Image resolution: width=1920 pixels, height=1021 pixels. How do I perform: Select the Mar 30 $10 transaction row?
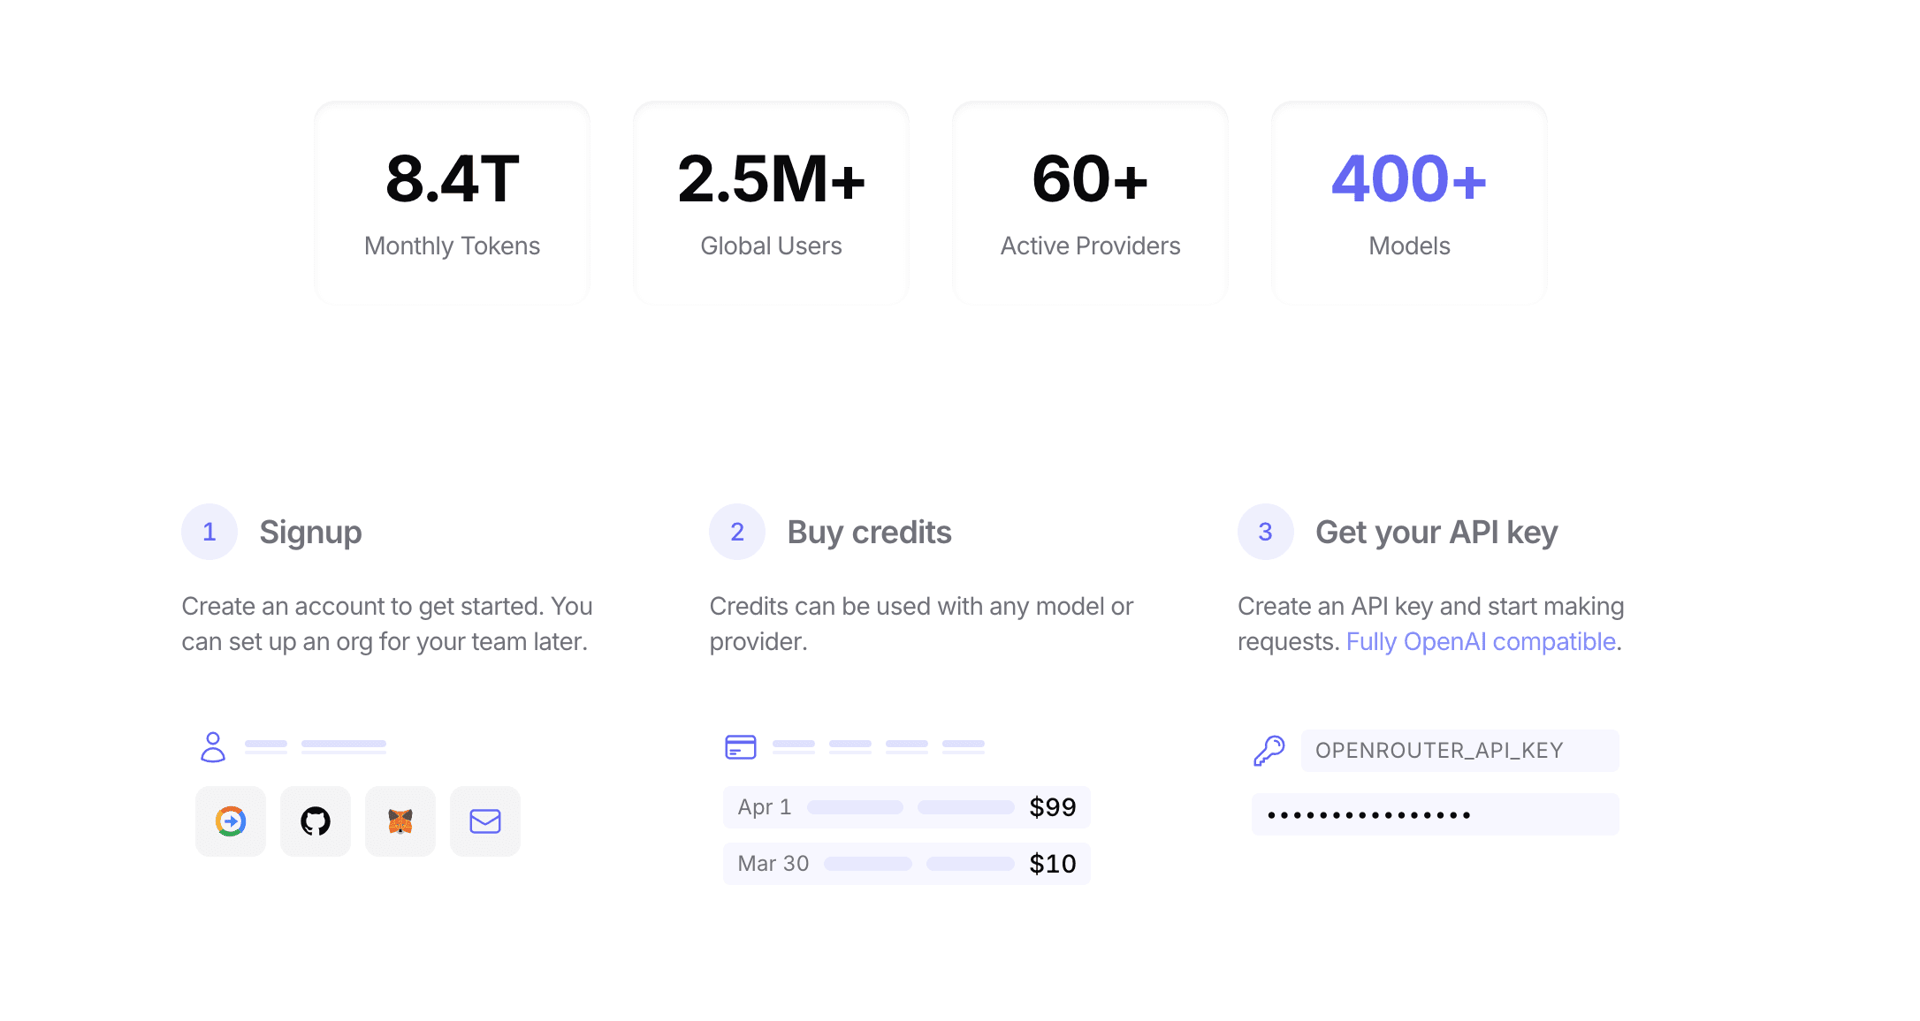coord(906,863)
